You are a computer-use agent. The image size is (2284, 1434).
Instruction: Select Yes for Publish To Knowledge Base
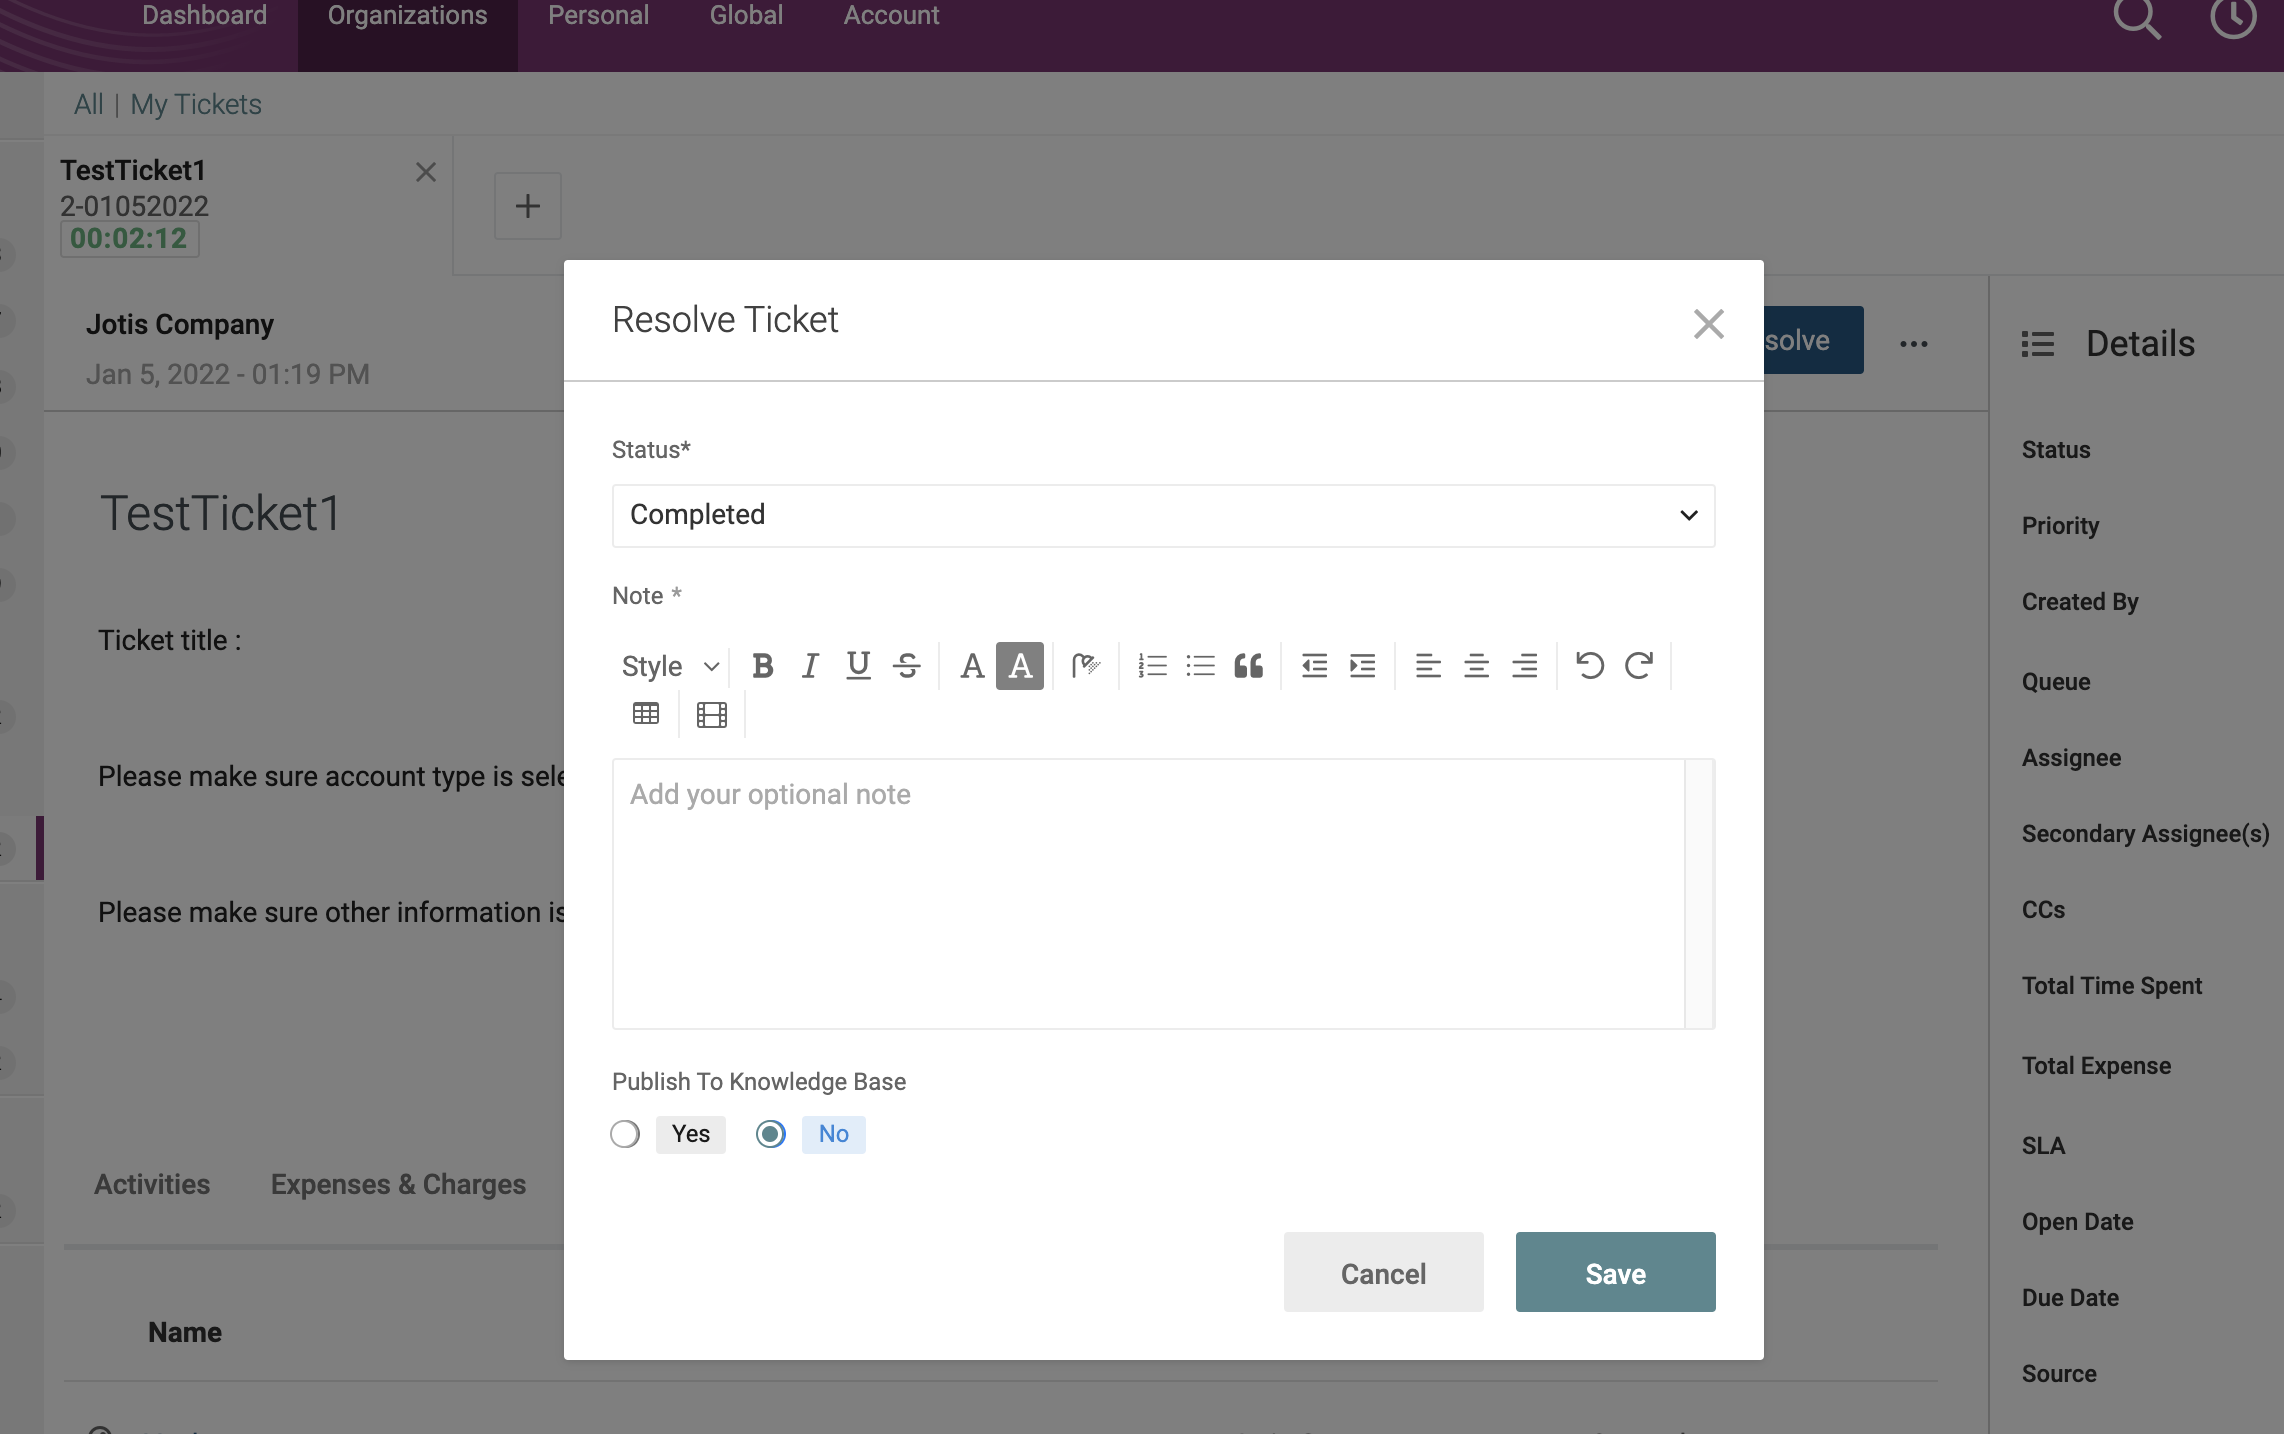pyautogui.click(x=625, y=1134)
